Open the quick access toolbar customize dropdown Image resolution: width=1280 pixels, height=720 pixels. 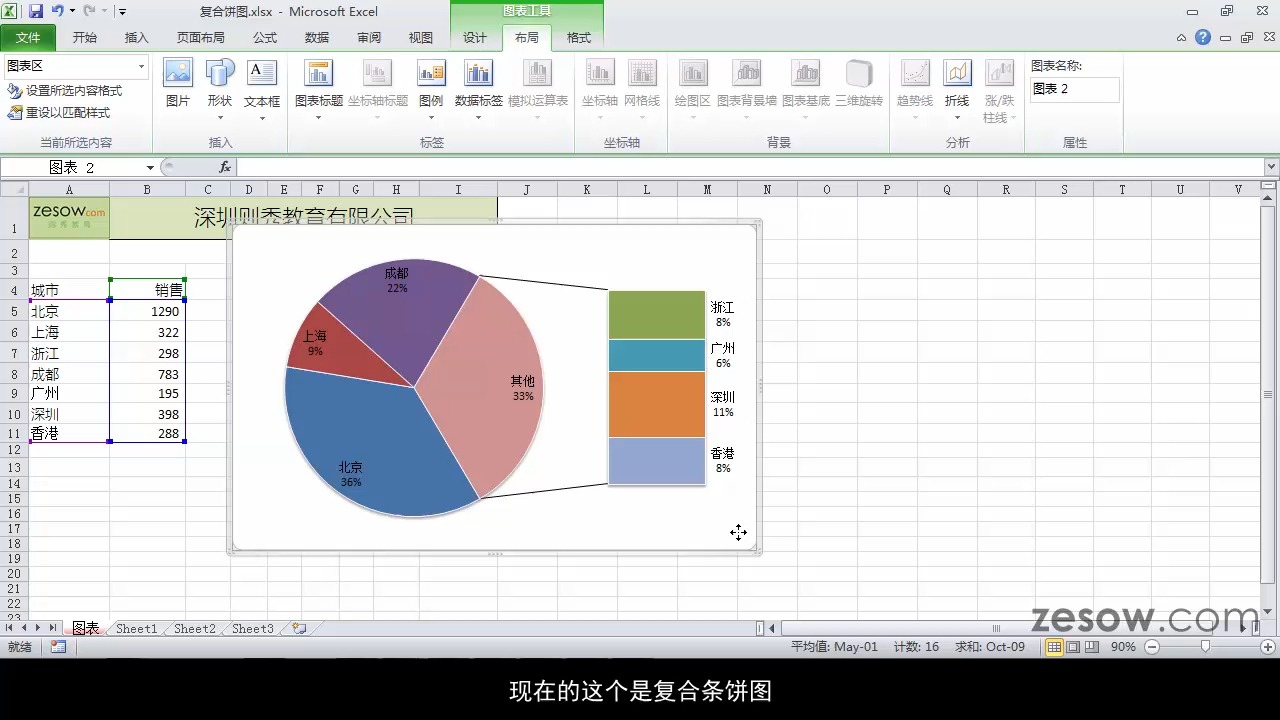pyautogui.click(x=122, y=12)
